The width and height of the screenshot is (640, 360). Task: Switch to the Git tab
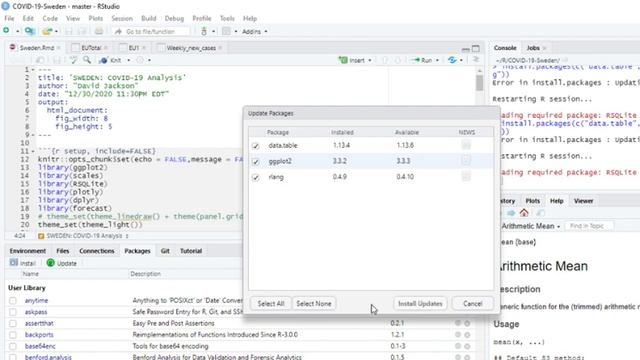[165, 251]
